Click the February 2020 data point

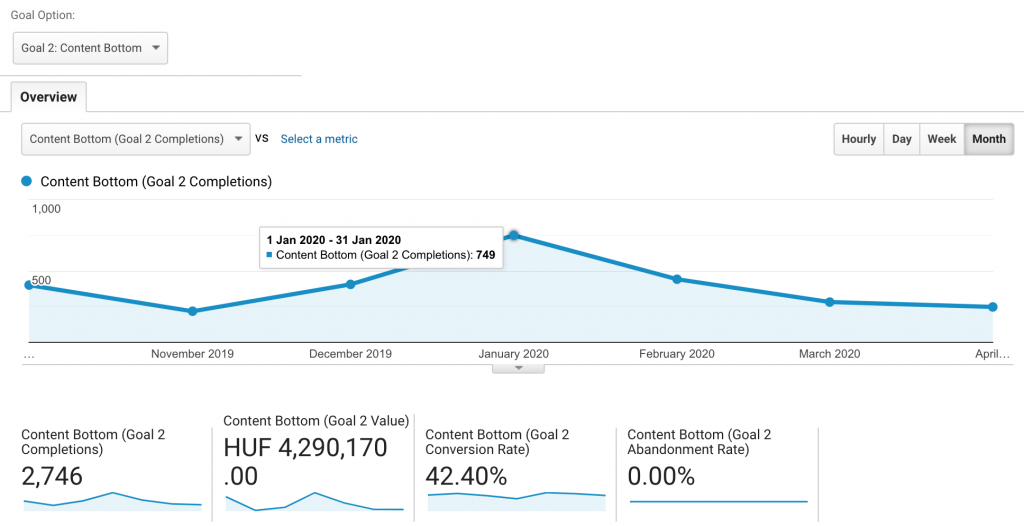click(x=677, y=279)
